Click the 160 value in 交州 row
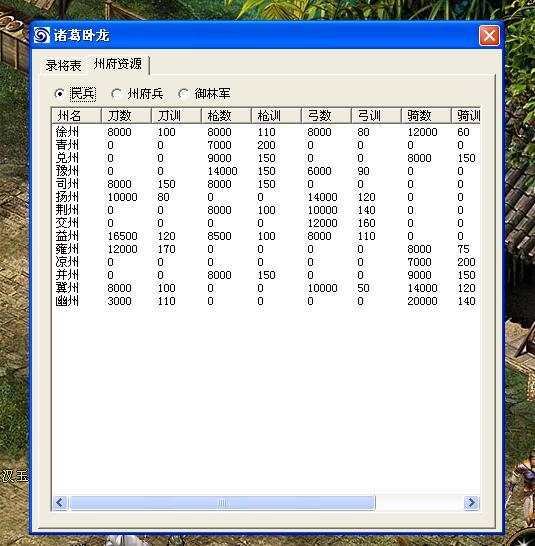Screen dimensions: 535x546 pyautogui.click(x=366, y=223)
